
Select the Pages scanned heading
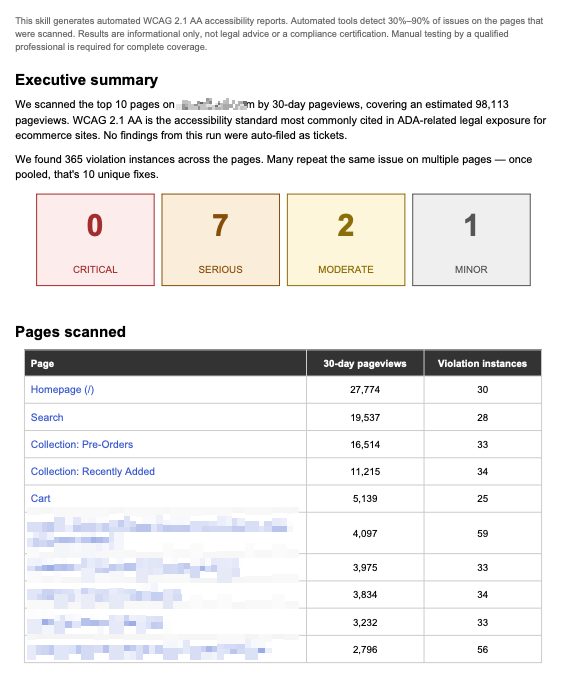tap(70, 331)
